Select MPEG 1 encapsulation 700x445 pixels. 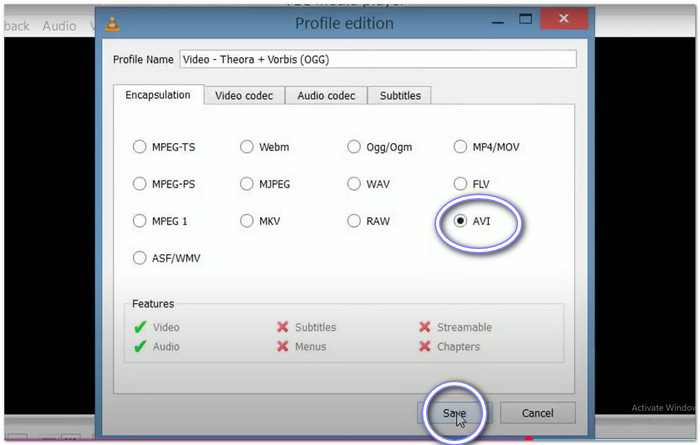(x=140, y=221)
